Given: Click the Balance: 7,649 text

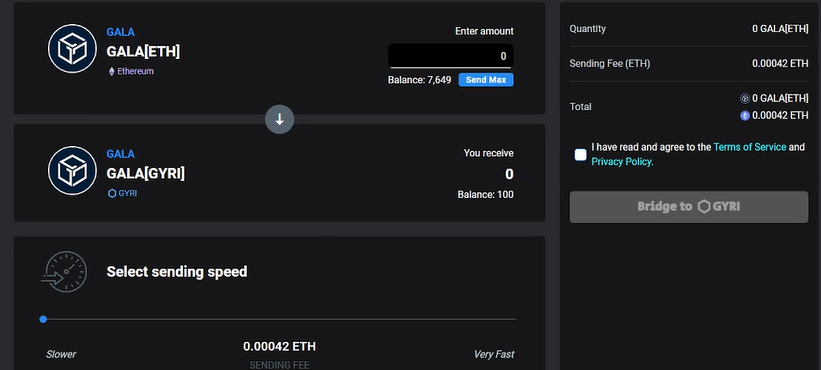Looking at the screenshot, I should [x=419, y=80].
